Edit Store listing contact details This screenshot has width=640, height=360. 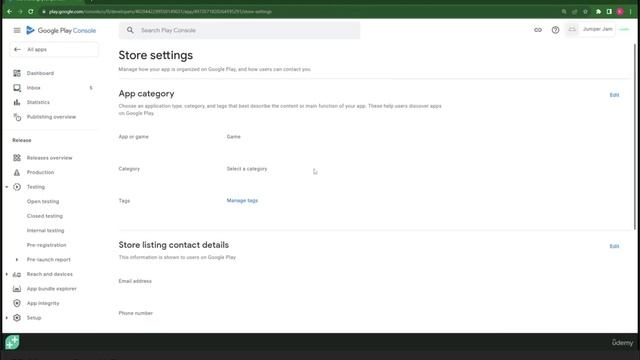614,247
